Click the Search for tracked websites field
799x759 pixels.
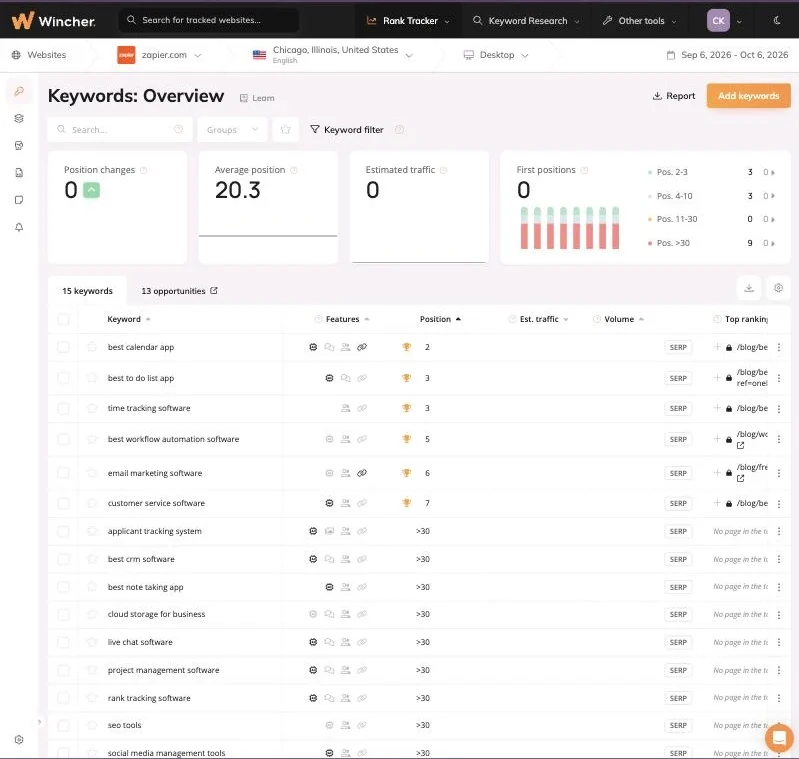click(x=209, y=20)
